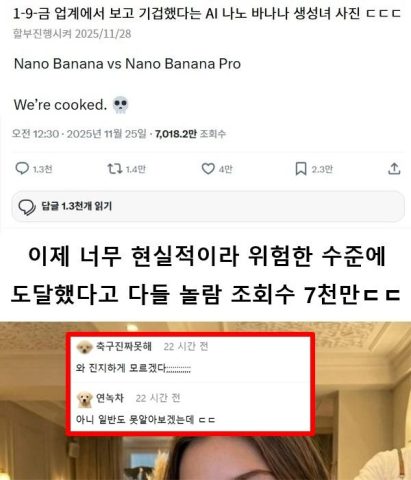
Task: Click username 축구진짜못해
Action: (x=124, y=346)
